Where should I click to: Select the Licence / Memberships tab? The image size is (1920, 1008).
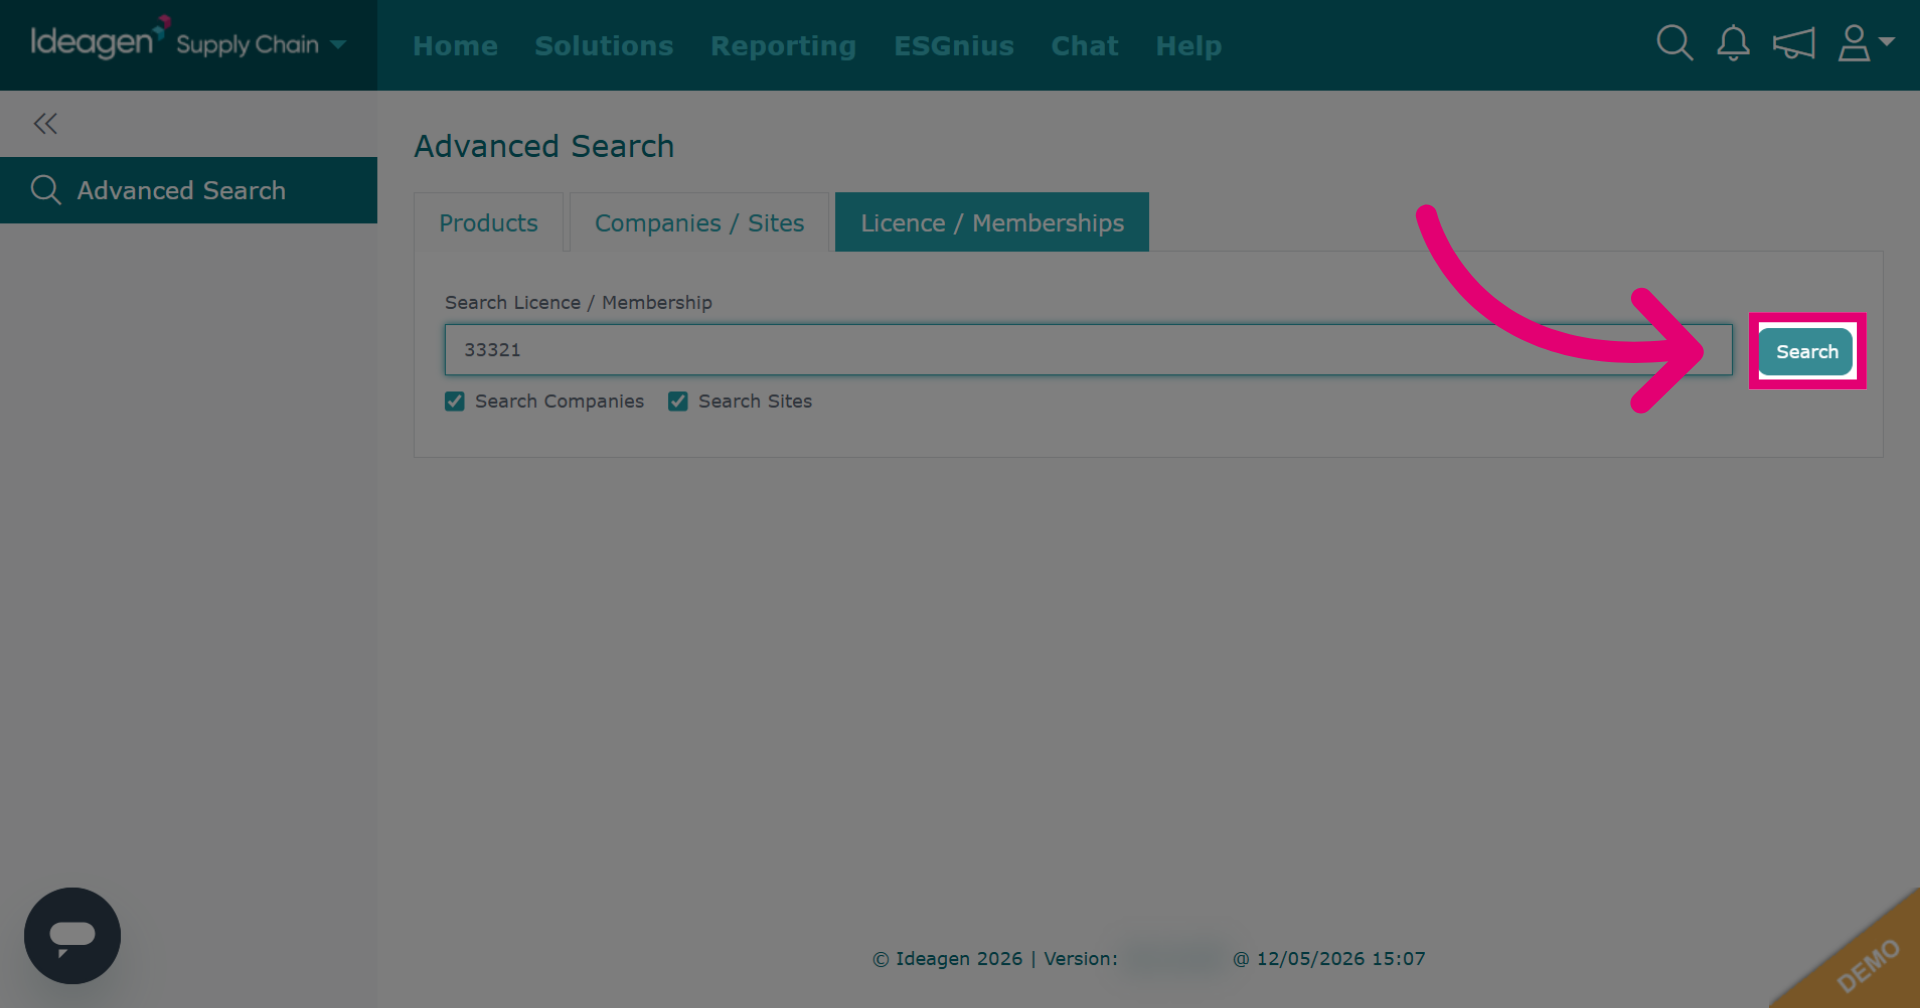(x=992, y=222)
